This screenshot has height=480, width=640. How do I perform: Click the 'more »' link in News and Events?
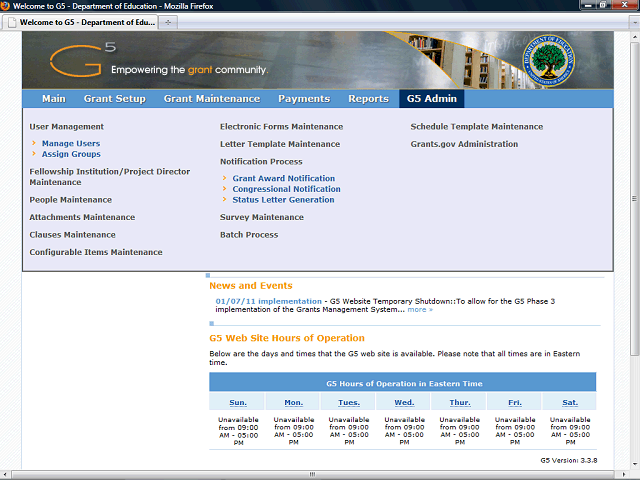pyautogui.click(x=419, y=310)
